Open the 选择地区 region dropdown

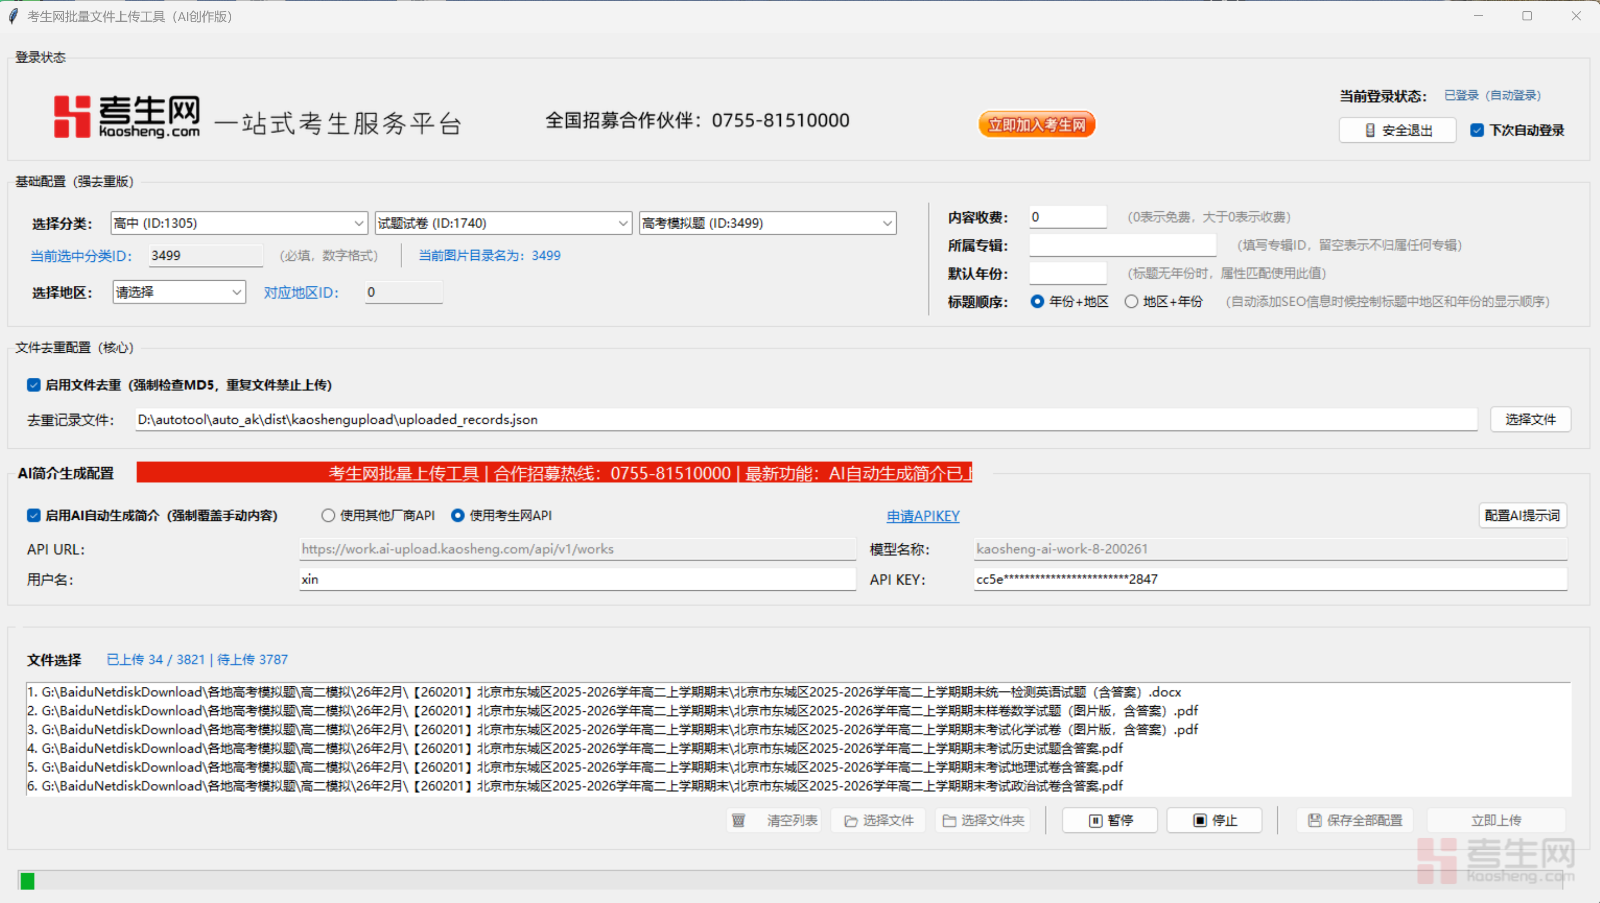tap(179, 292)
